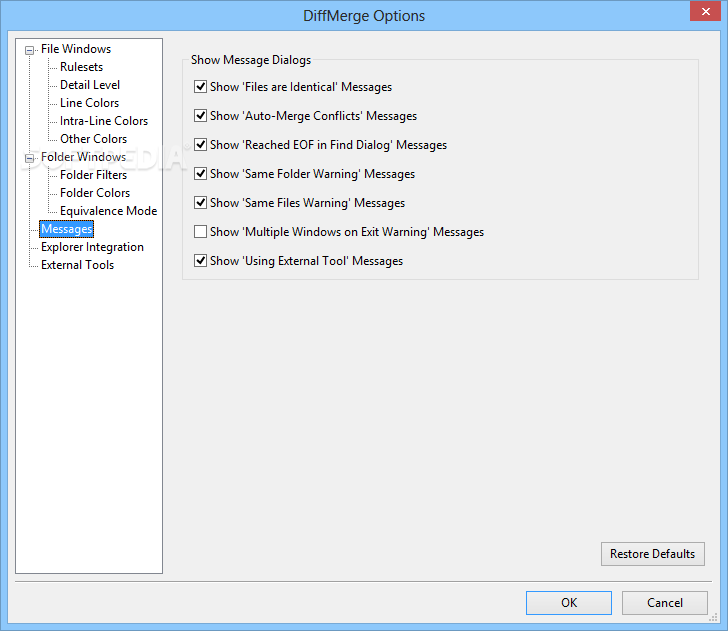Select Equivalence Mode in the tree
This screenshot has height=631, width=728.
(108, 211)
